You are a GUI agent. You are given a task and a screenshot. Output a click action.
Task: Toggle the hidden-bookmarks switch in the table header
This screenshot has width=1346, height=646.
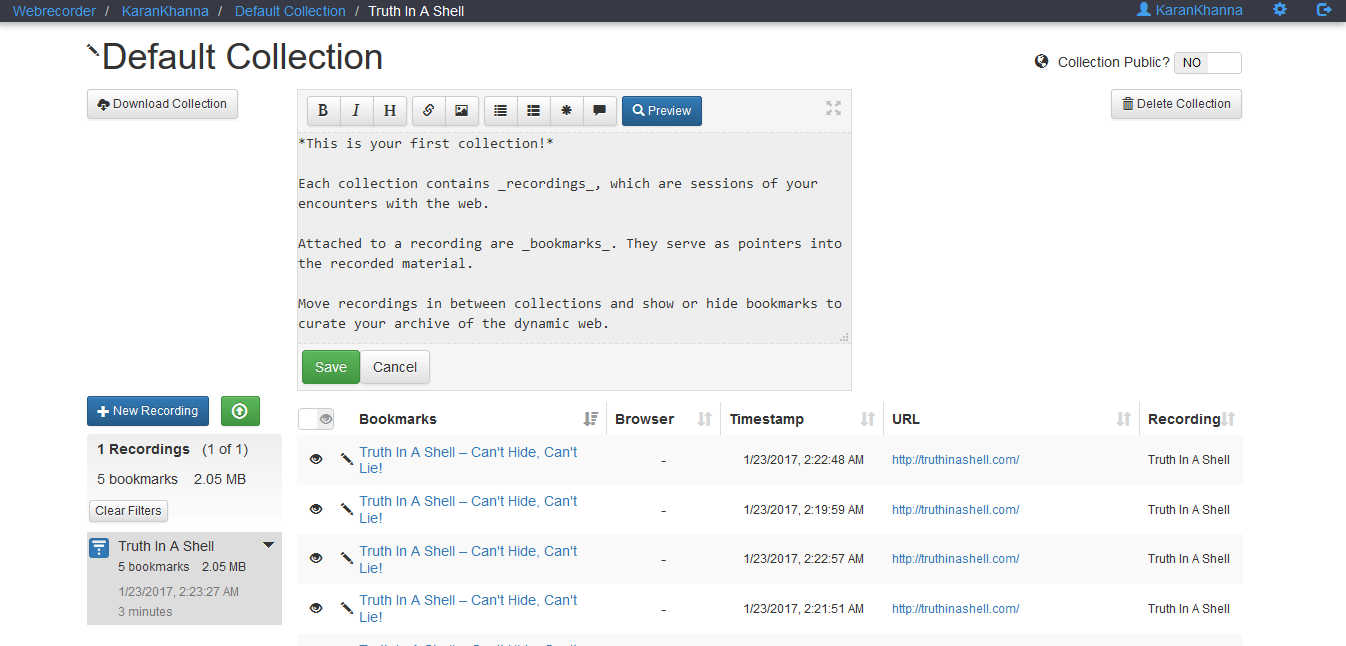[316, 419]
